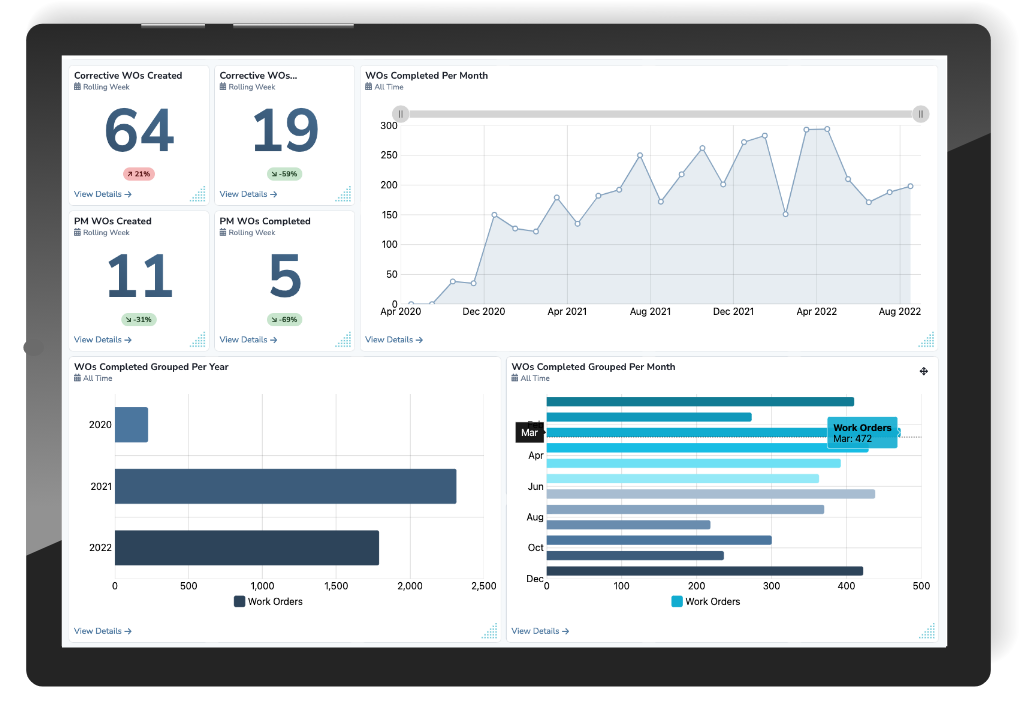Click resize grip icon on WOs Completed Per Month chart

coord(926,339)
